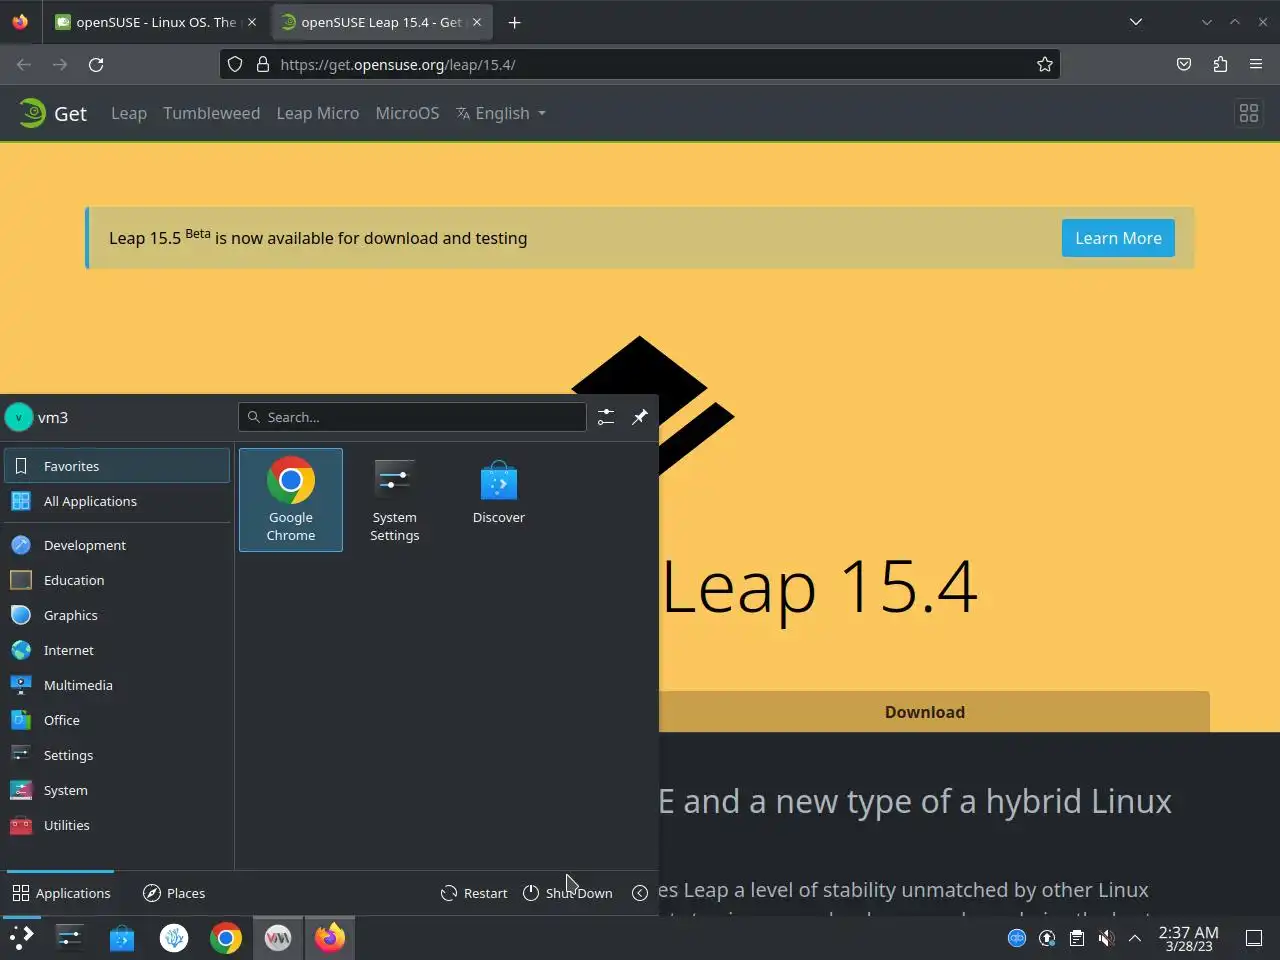Switch to the Places tab
The image size is (1280, 960).
[x=174, y=893]
